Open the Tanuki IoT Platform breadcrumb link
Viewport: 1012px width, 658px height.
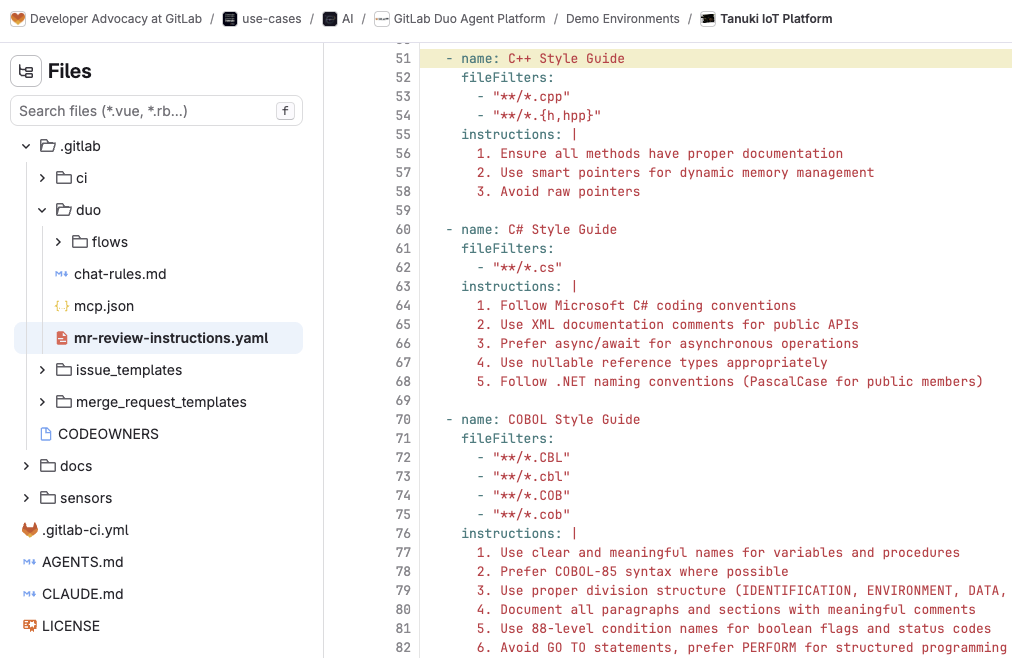[776, 19]
